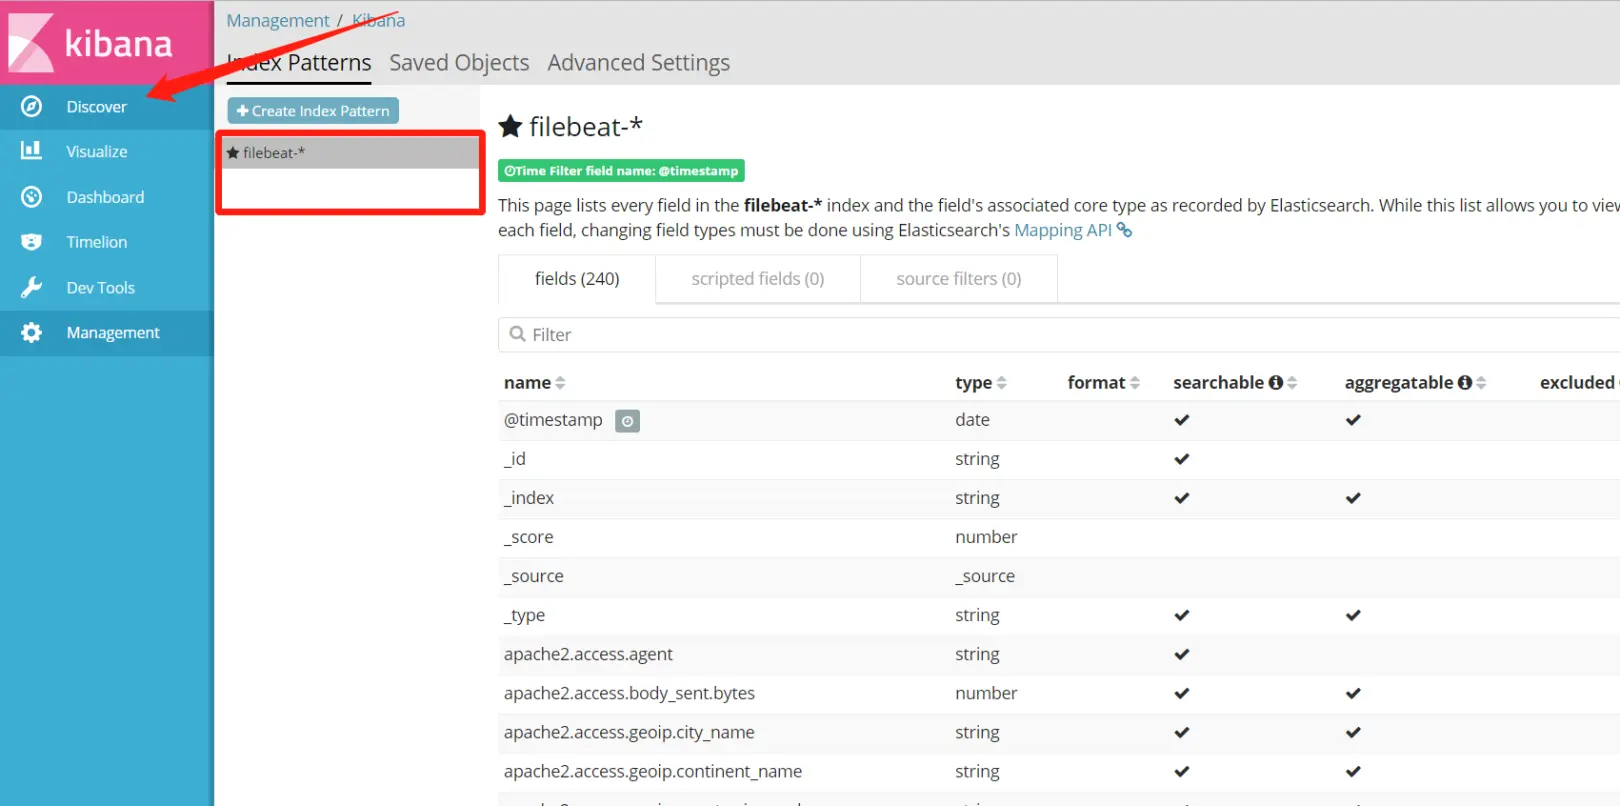
Task: Click the Management gear icon
Action: [31, 333]
